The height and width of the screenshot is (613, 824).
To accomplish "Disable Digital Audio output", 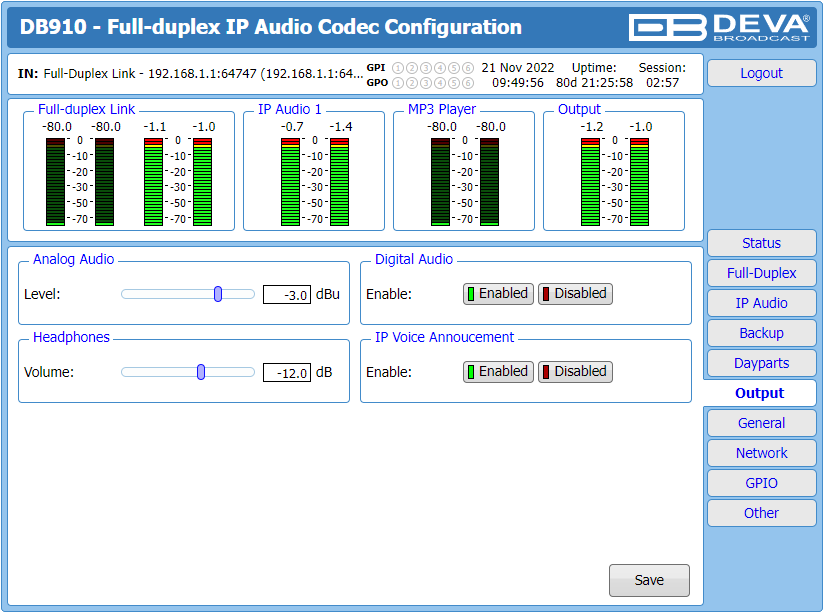I will (575, 293).
